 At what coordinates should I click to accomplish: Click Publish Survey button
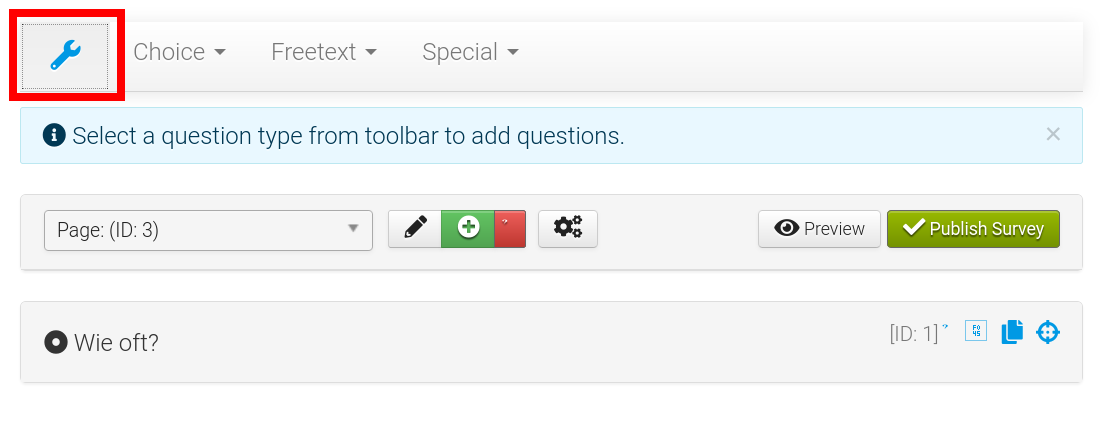coord(973,229)
